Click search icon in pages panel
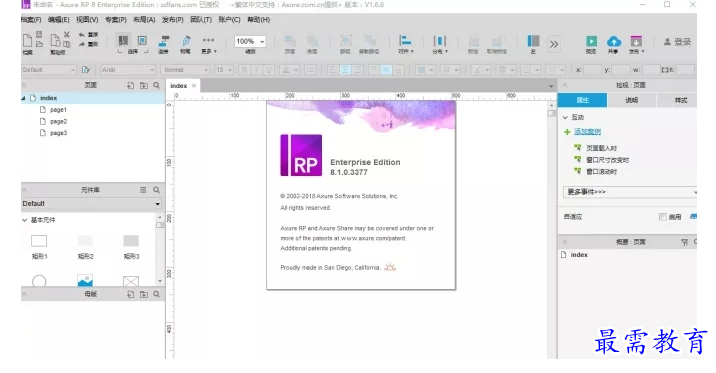716x373 pixels. (157, 85)
